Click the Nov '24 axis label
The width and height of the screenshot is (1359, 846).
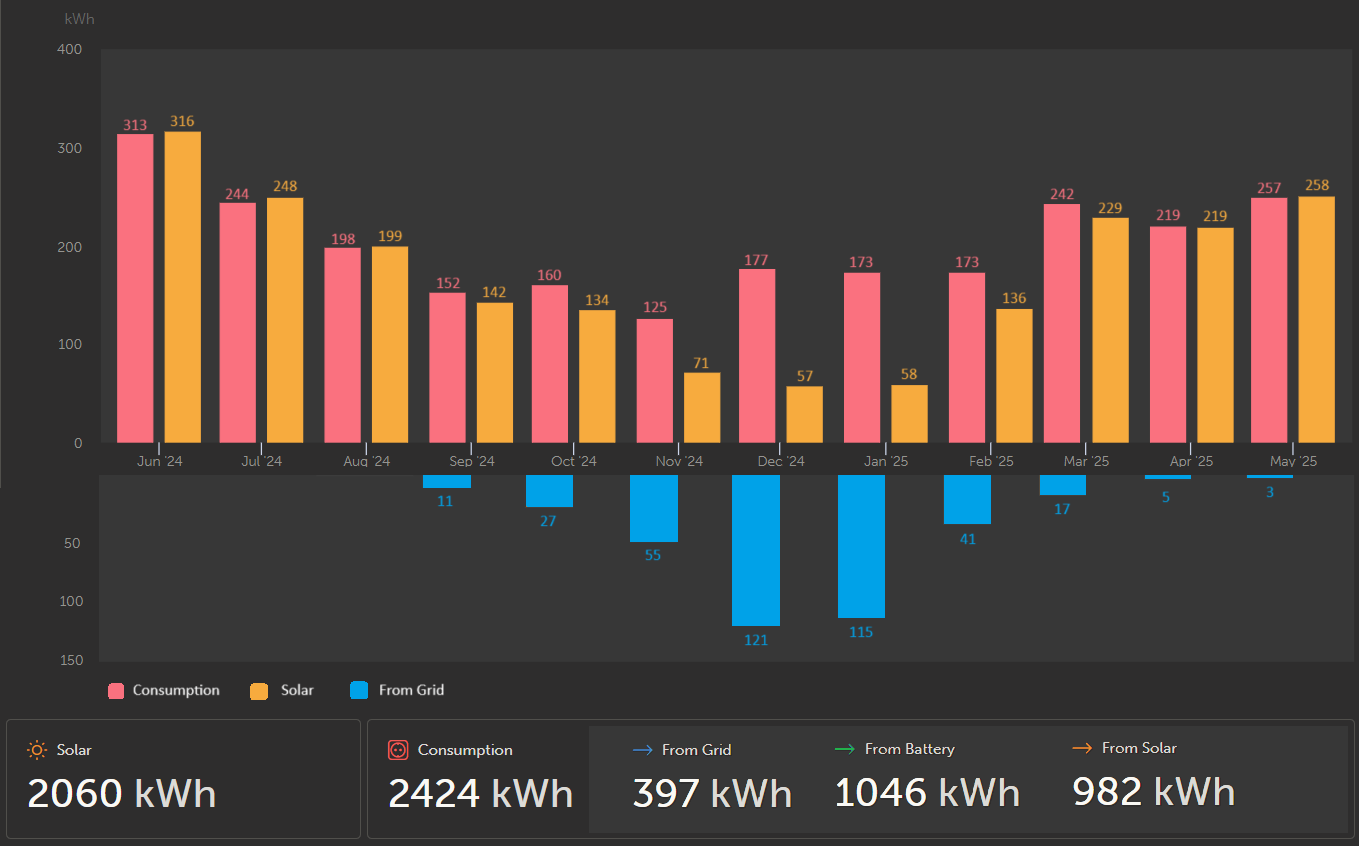click(680, 461)
